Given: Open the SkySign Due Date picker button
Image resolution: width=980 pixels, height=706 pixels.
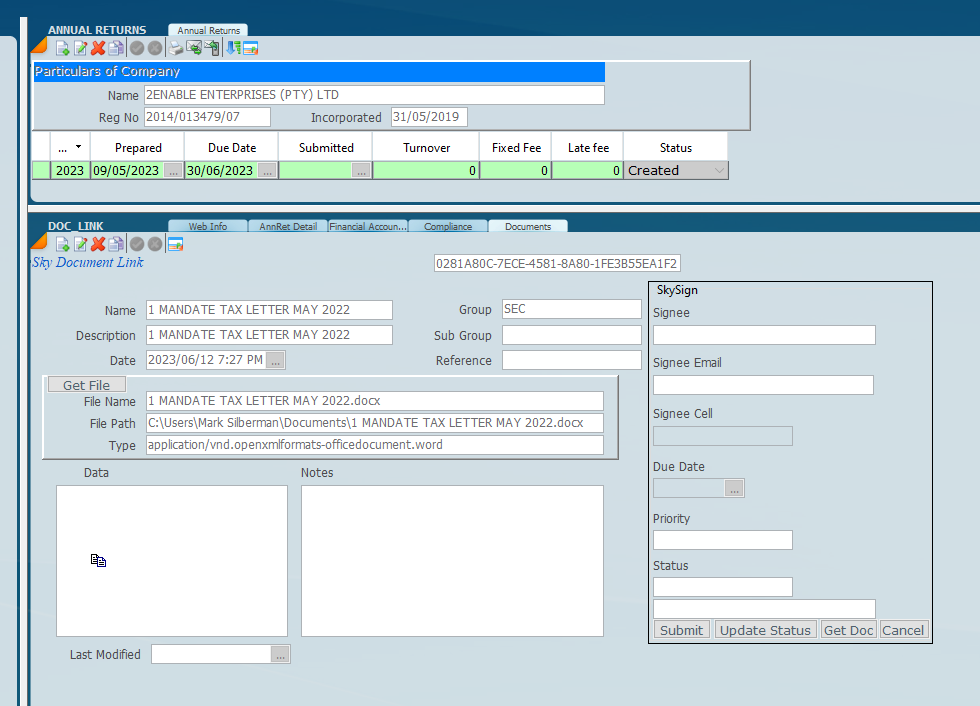Looking at the screenshot, I should [734, 489].
